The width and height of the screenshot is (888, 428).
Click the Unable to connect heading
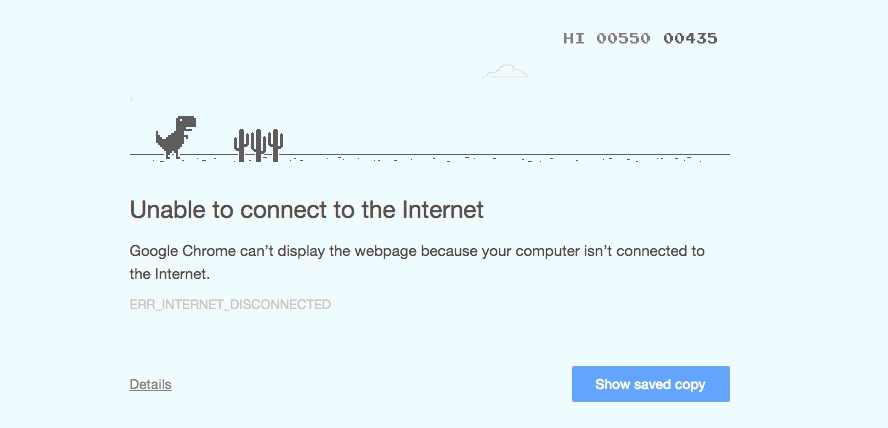point(306,210)
